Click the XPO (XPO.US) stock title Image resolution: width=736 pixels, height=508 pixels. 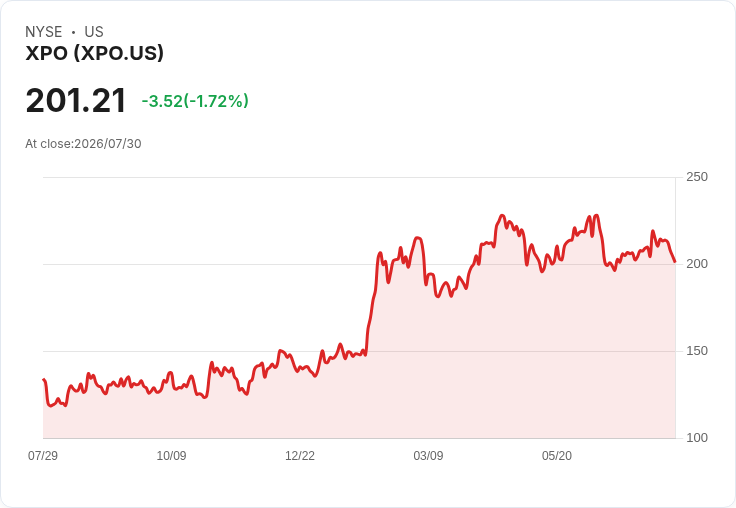[x=94, y=53]
